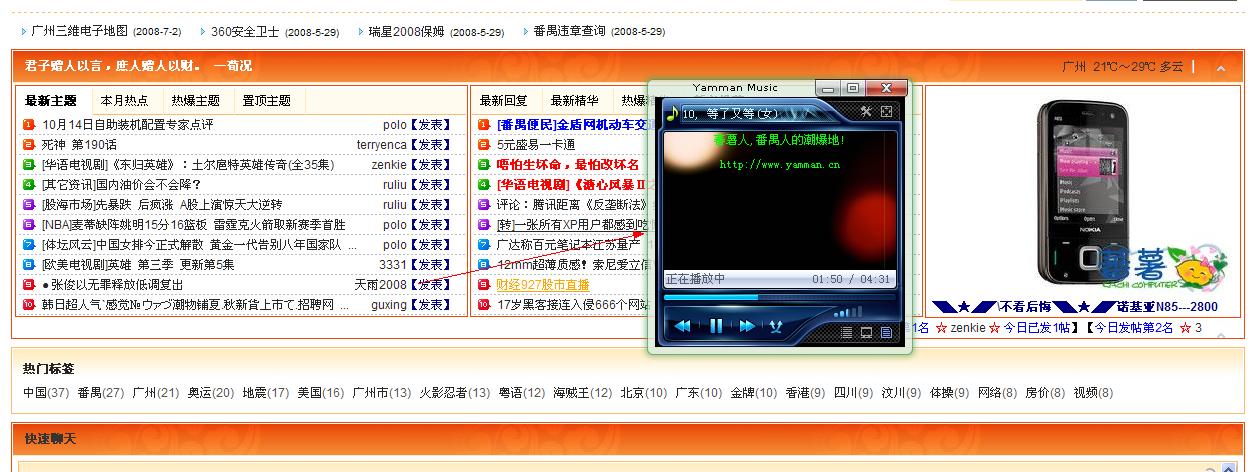Open lyrics page icon in player
The height and width of the screenshot is (472, 1252).
pos(885,332)
